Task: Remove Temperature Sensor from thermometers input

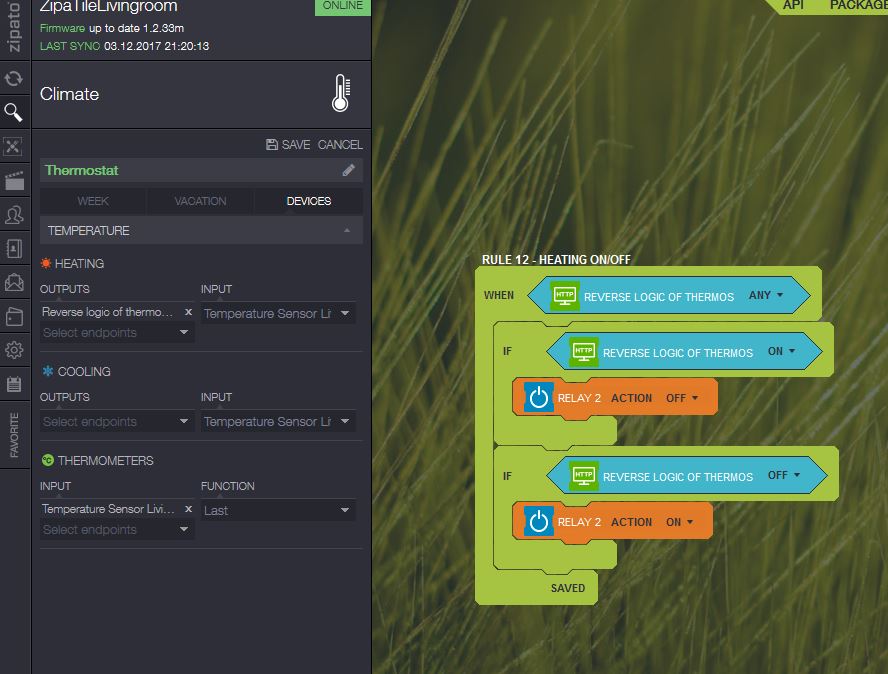Action: (188, 509)
